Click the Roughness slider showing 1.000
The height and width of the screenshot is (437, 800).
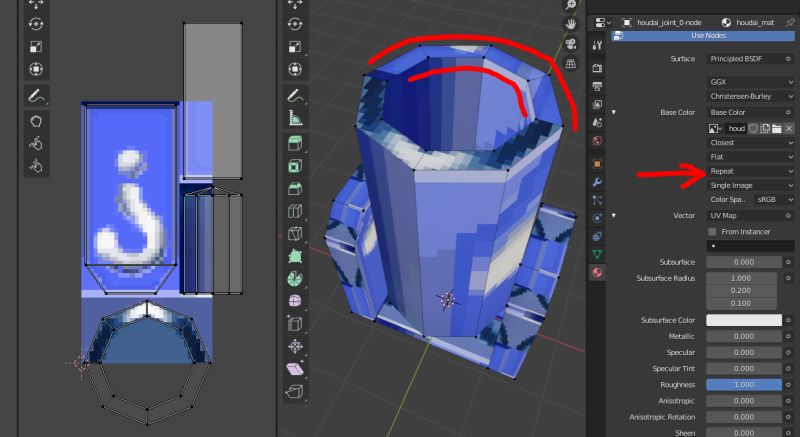pyautogui.click(x=744, y=384)
